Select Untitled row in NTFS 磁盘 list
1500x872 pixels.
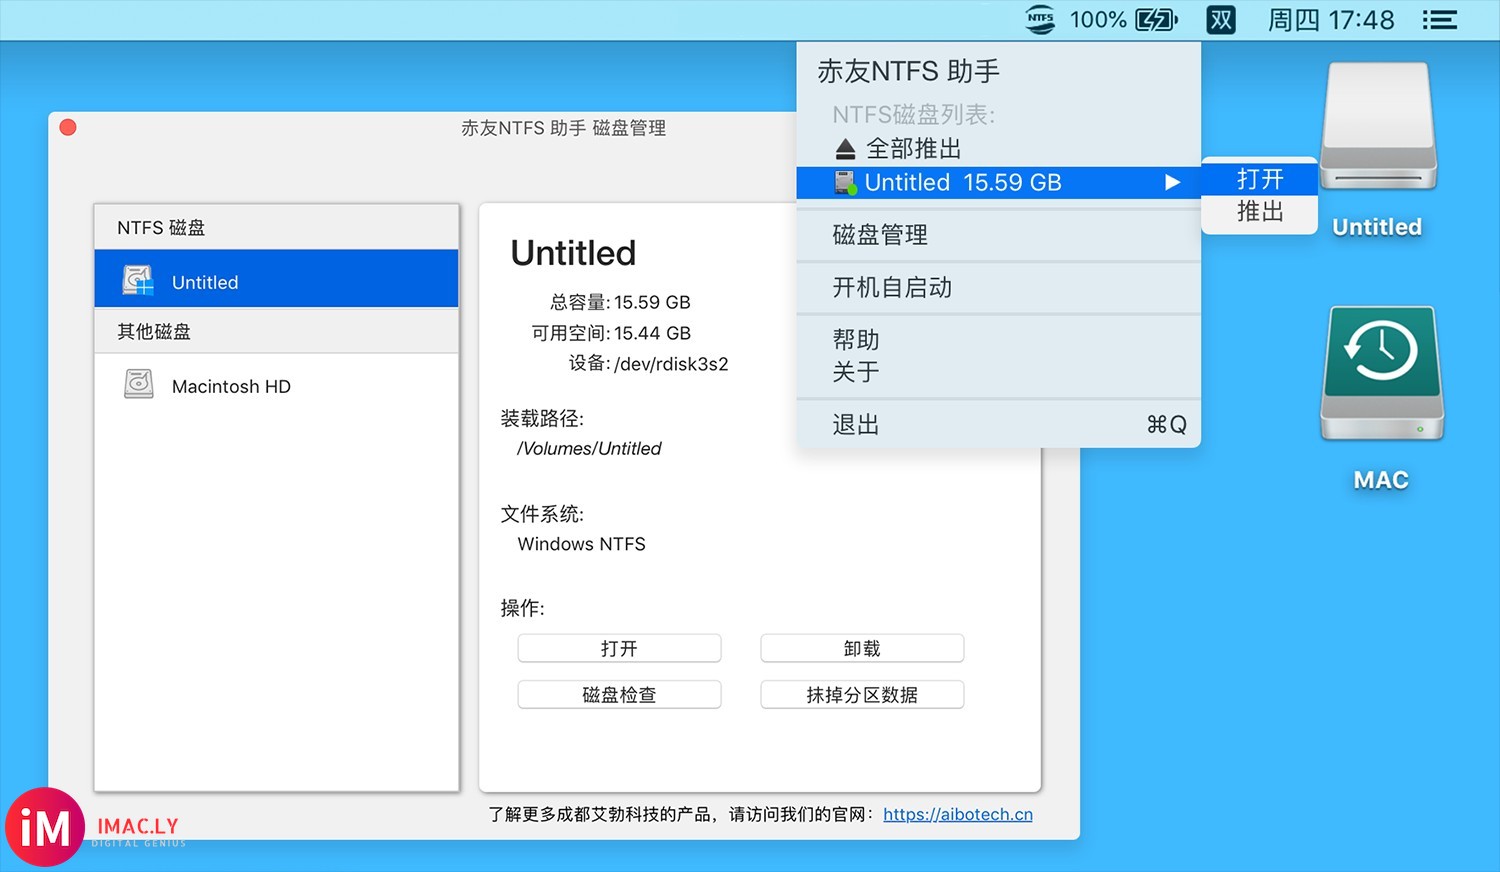[x=276, y=278]
